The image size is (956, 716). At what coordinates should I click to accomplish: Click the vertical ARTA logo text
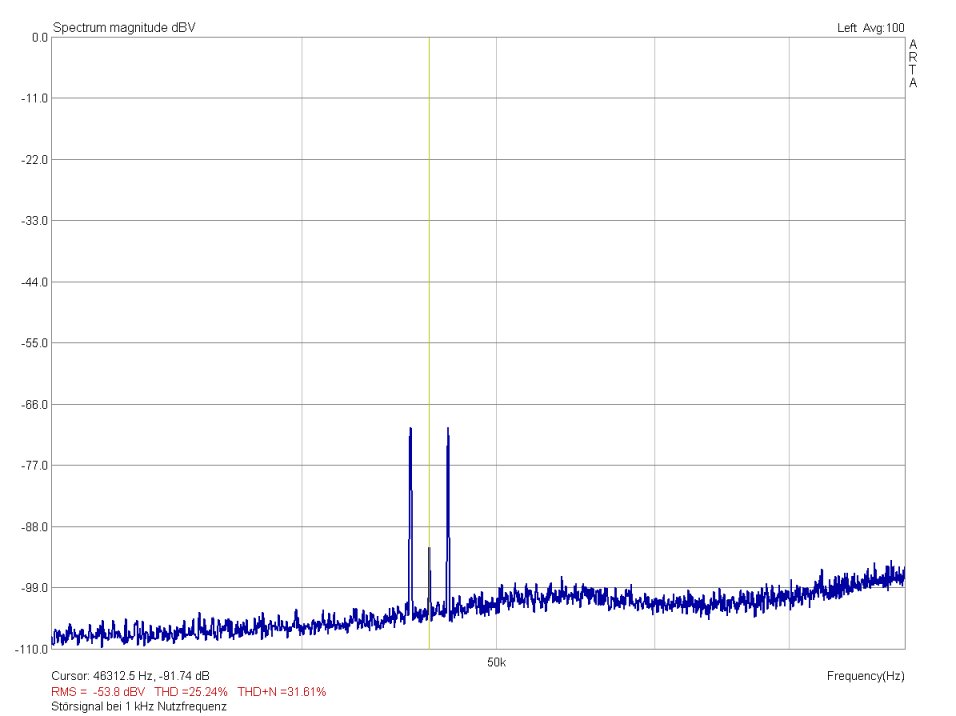click(x=913, y=64)
